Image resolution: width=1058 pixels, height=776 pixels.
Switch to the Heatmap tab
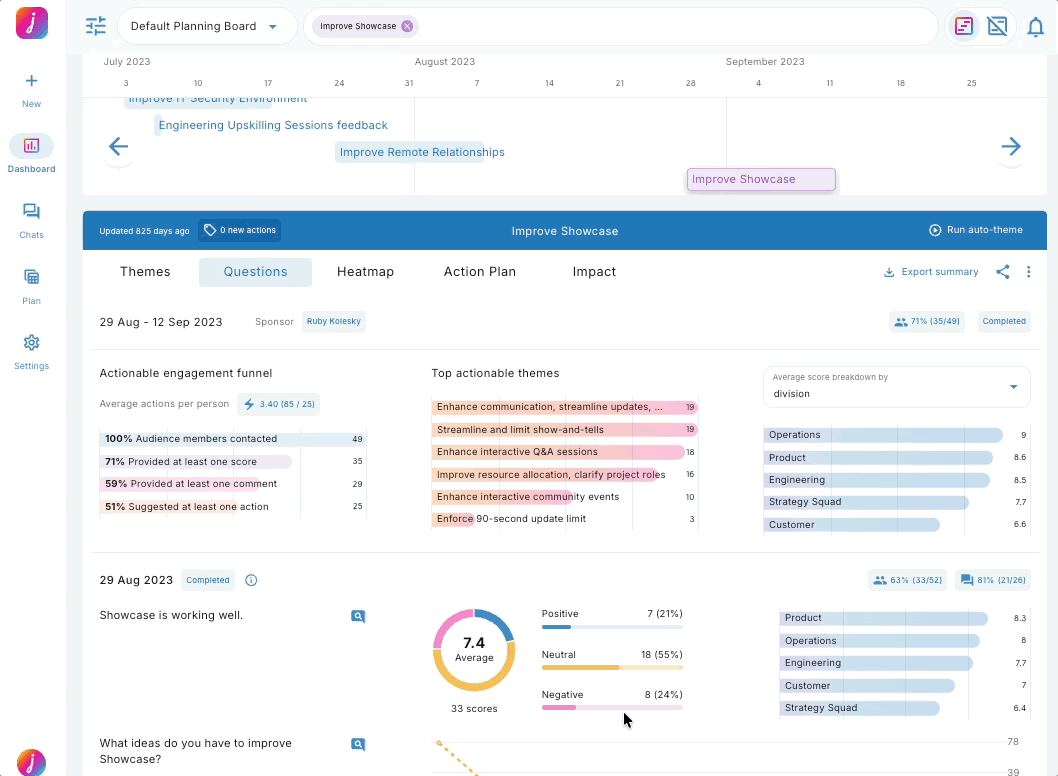[x=365, y=272]
